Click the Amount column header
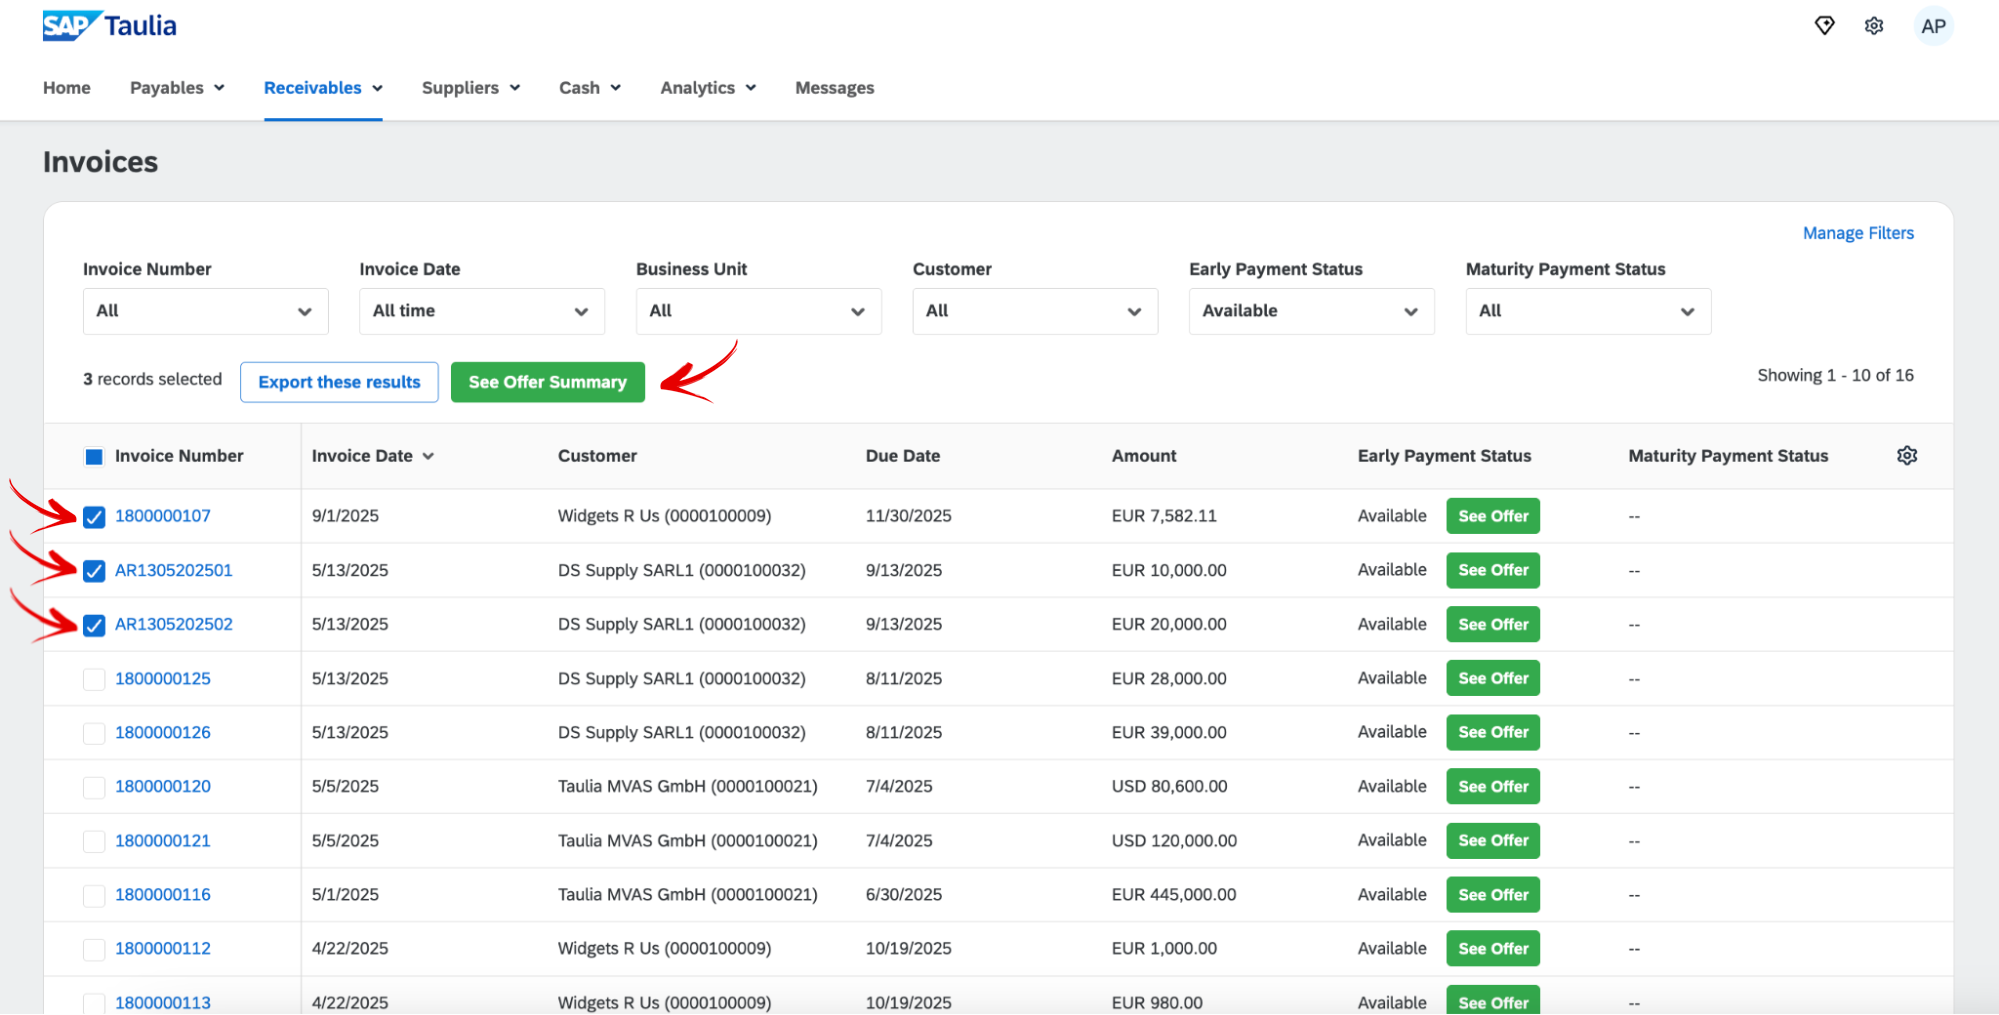This screenshot has height=1015, width=1999. click(1144, 456)
